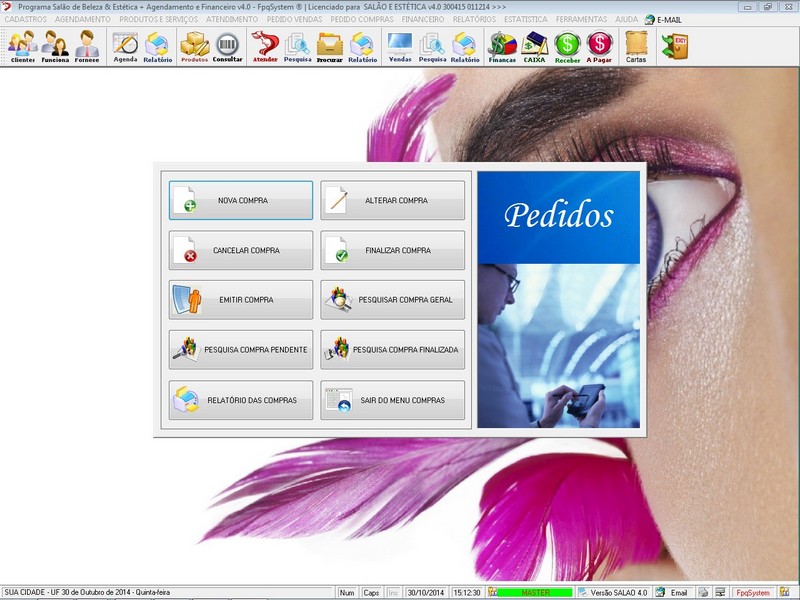Click the RELATÓRIO DAS COMPRAS button
Image resolution: width=800 pixels, height=600 pixels.
[x=241, y=401]
